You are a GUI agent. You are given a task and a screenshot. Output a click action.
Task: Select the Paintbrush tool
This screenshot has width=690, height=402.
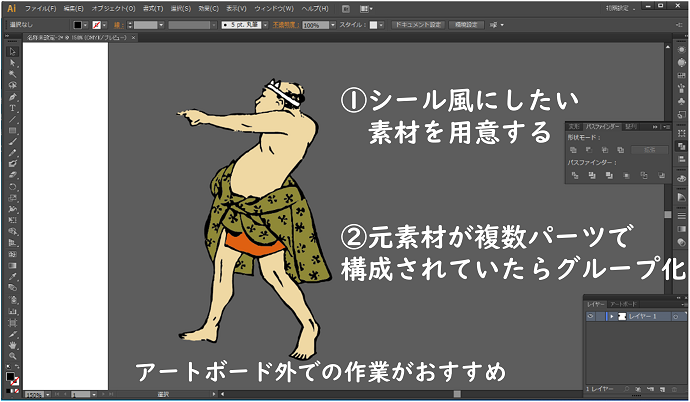click(x=12, y=142)
